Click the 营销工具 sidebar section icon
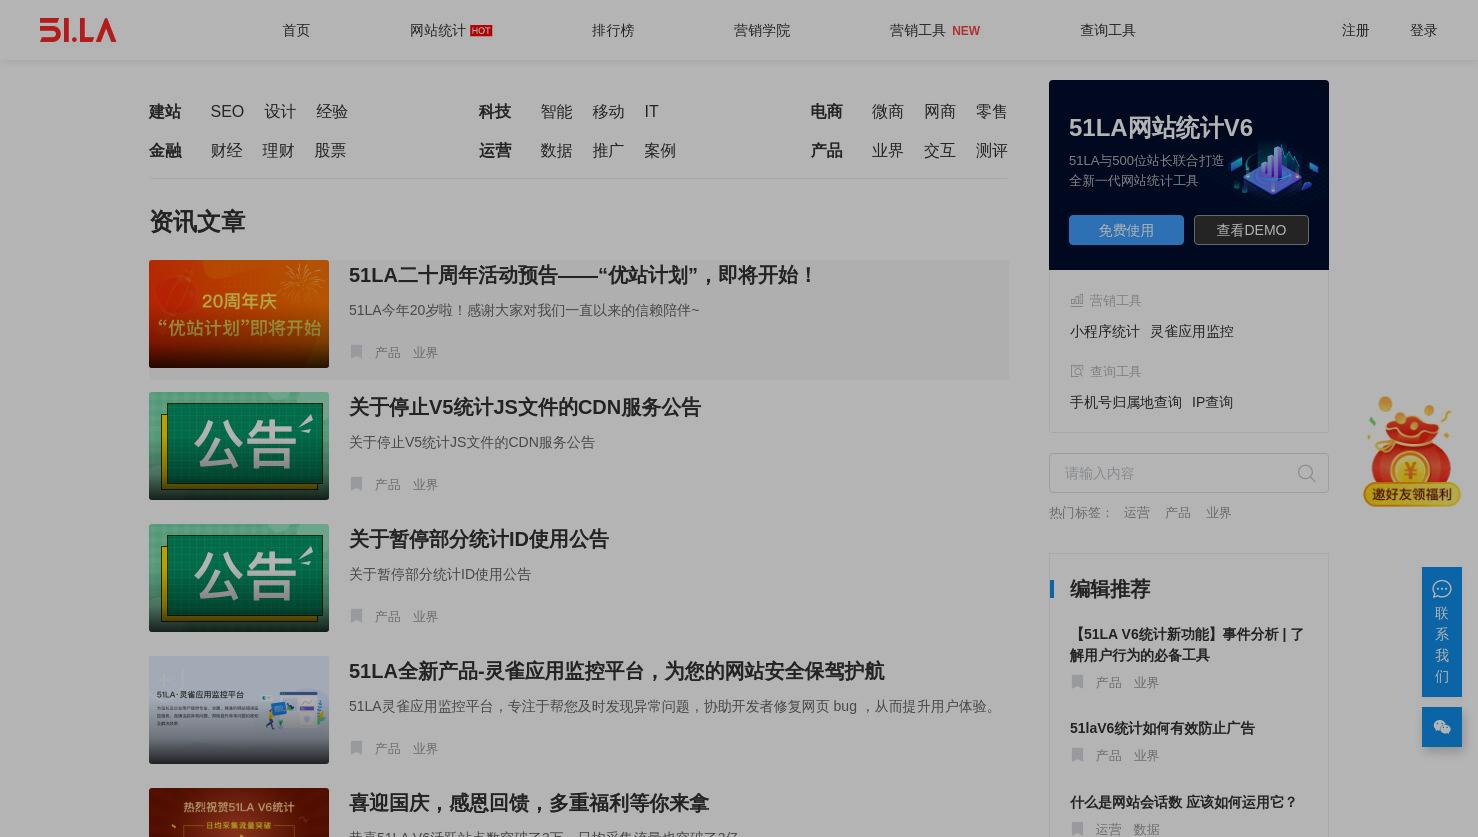Screen dimensions: 1478x837 [1077, 300]
